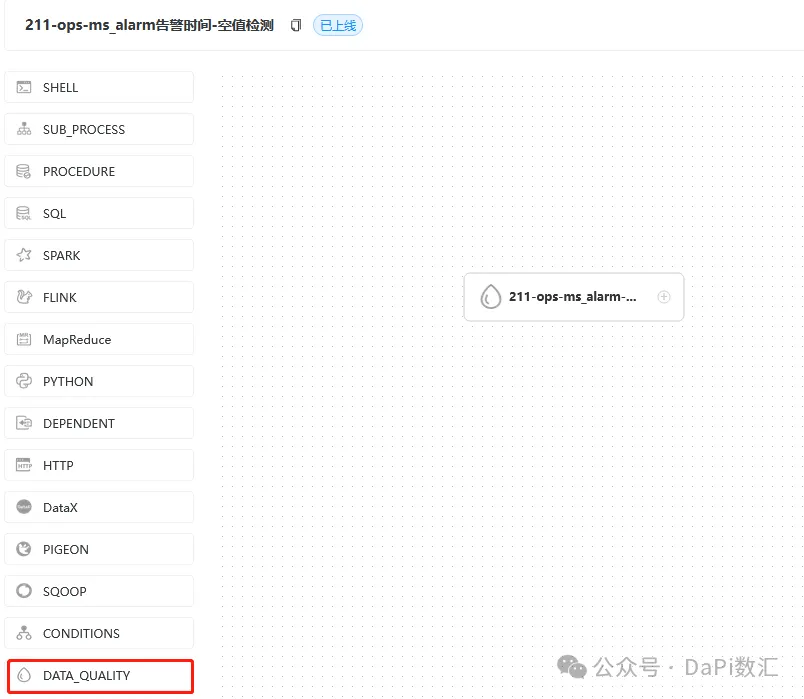This screenshot has height=699, width=804.
Task: Click the DEPENDENT task icon
Action: [x=24, y=423]
